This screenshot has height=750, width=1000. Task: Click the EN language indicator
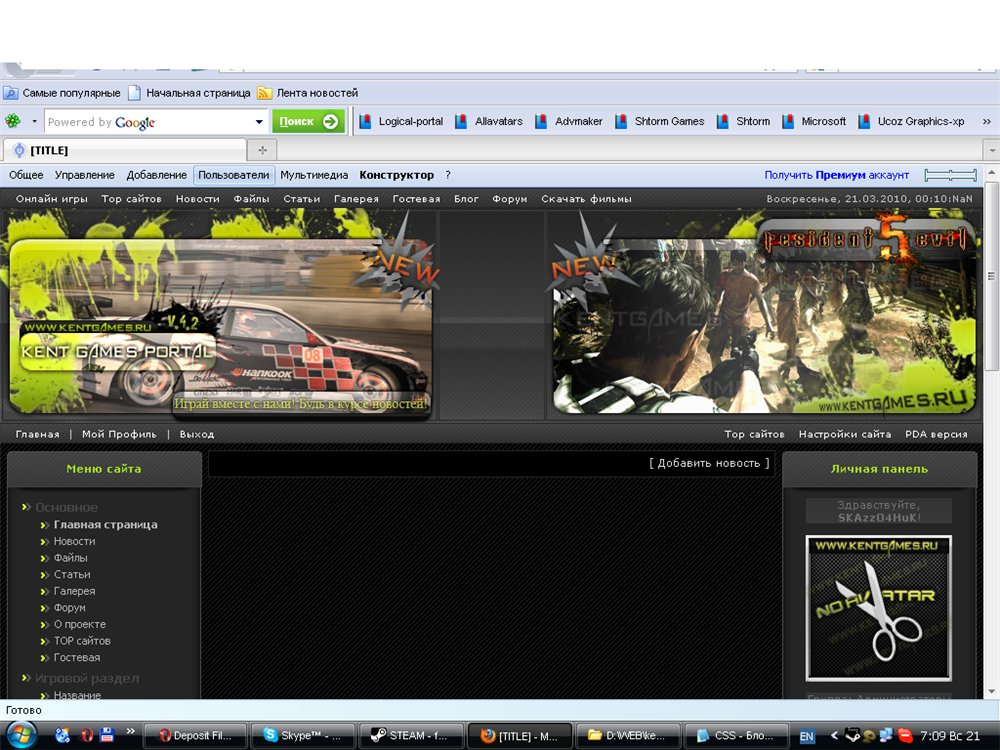(807, 737)
